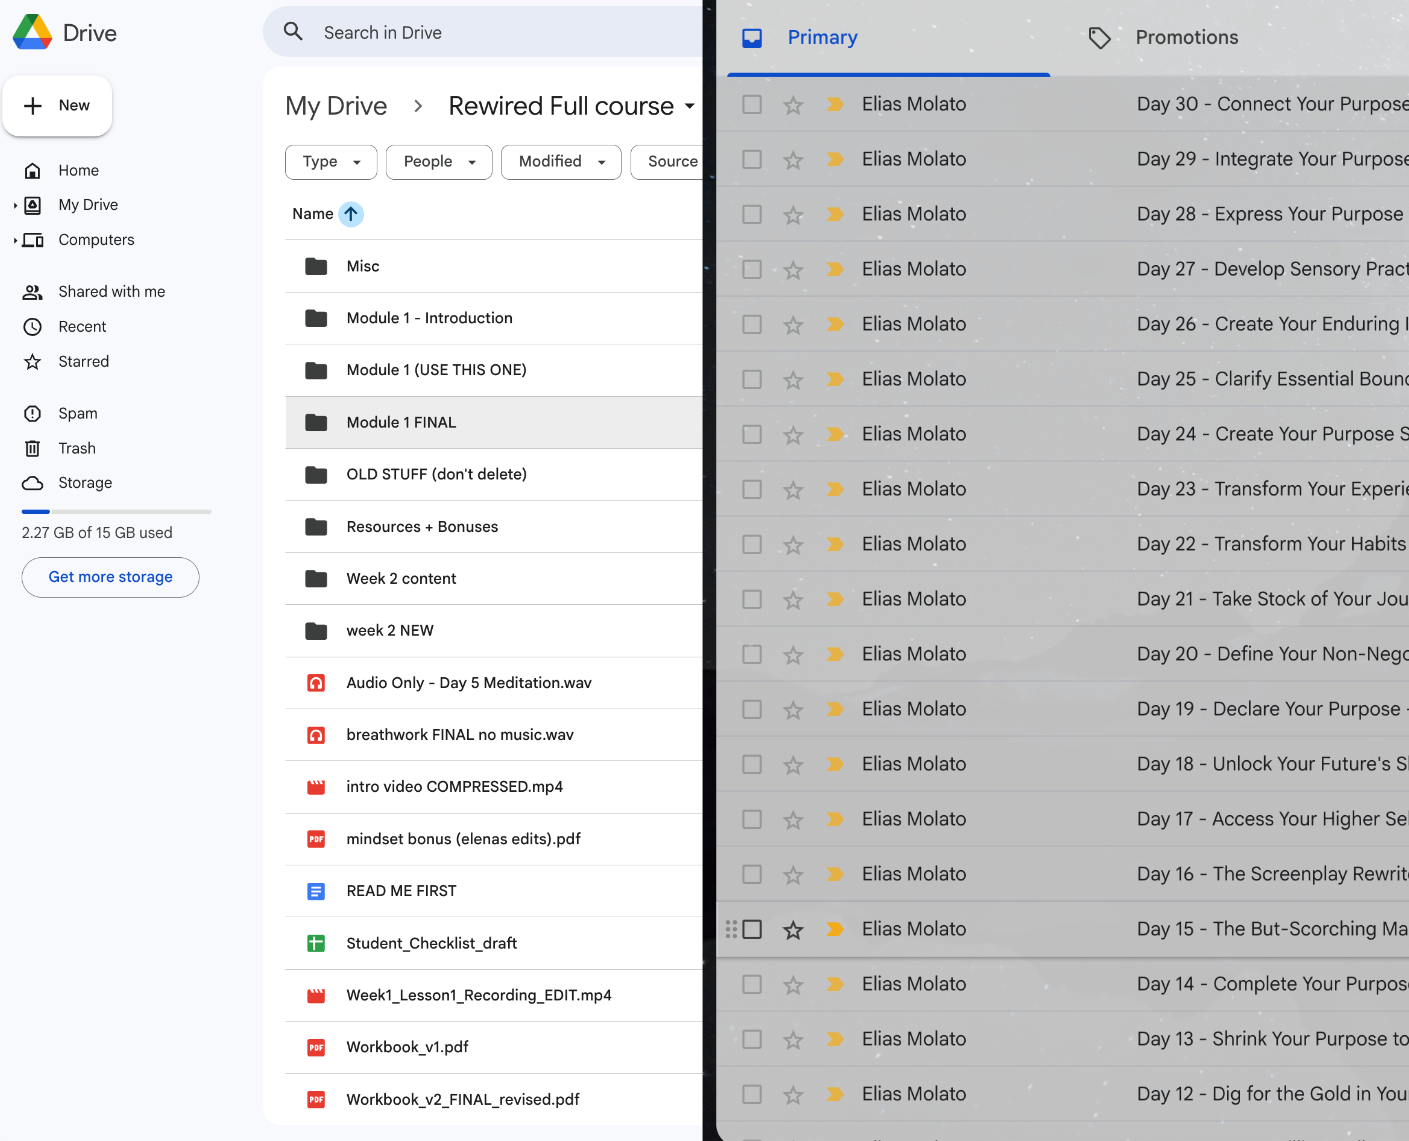Click the search magnifier icon in Drive
This screenshot has width=1409, height=1141.
293,32
